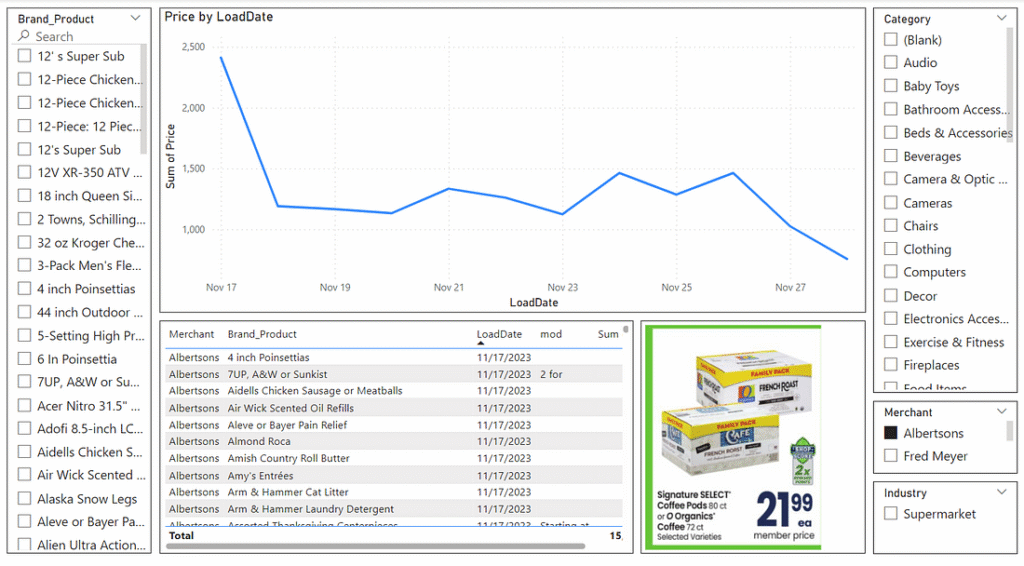The width and height of the screenshot is (1024, 566).
Task: Click the LoadDate x-axis title
Action: click(x=534, y=302)
